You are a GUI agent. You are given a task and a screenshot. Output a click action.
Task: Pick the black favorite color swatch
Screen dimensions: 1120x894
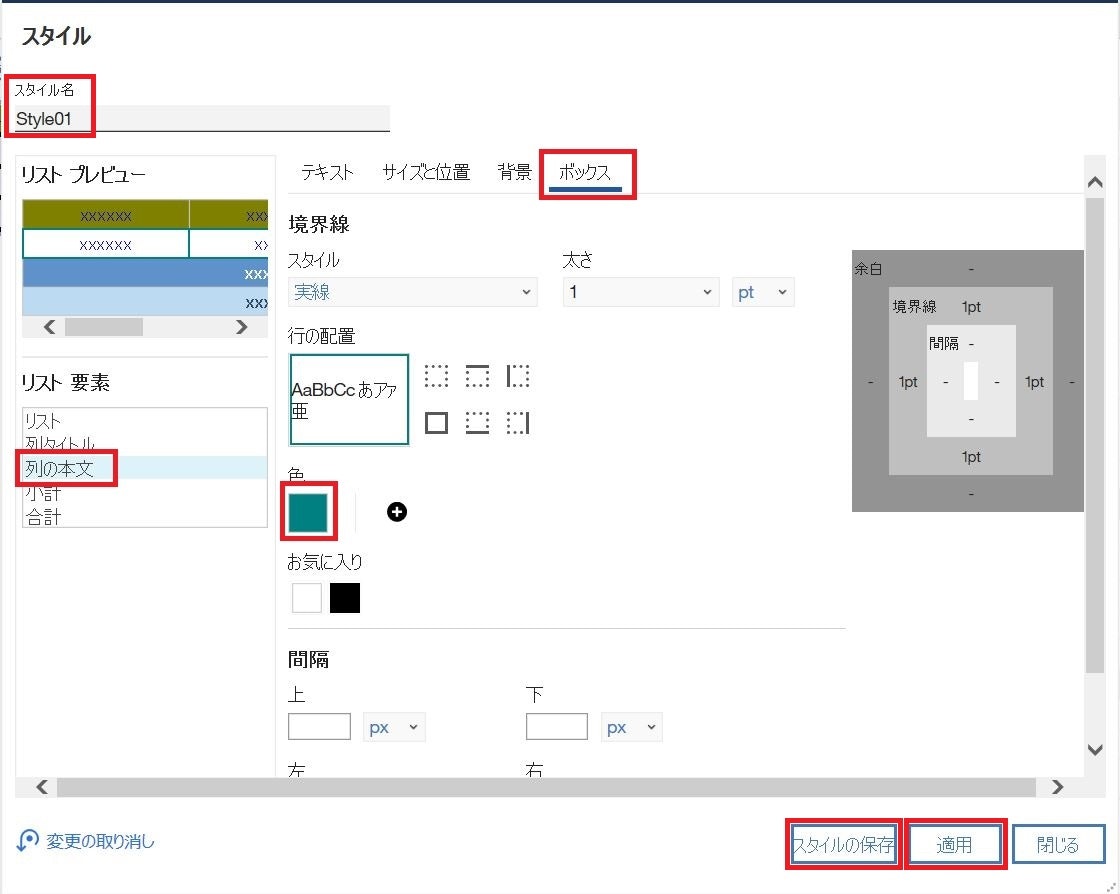tap(345, 598)
